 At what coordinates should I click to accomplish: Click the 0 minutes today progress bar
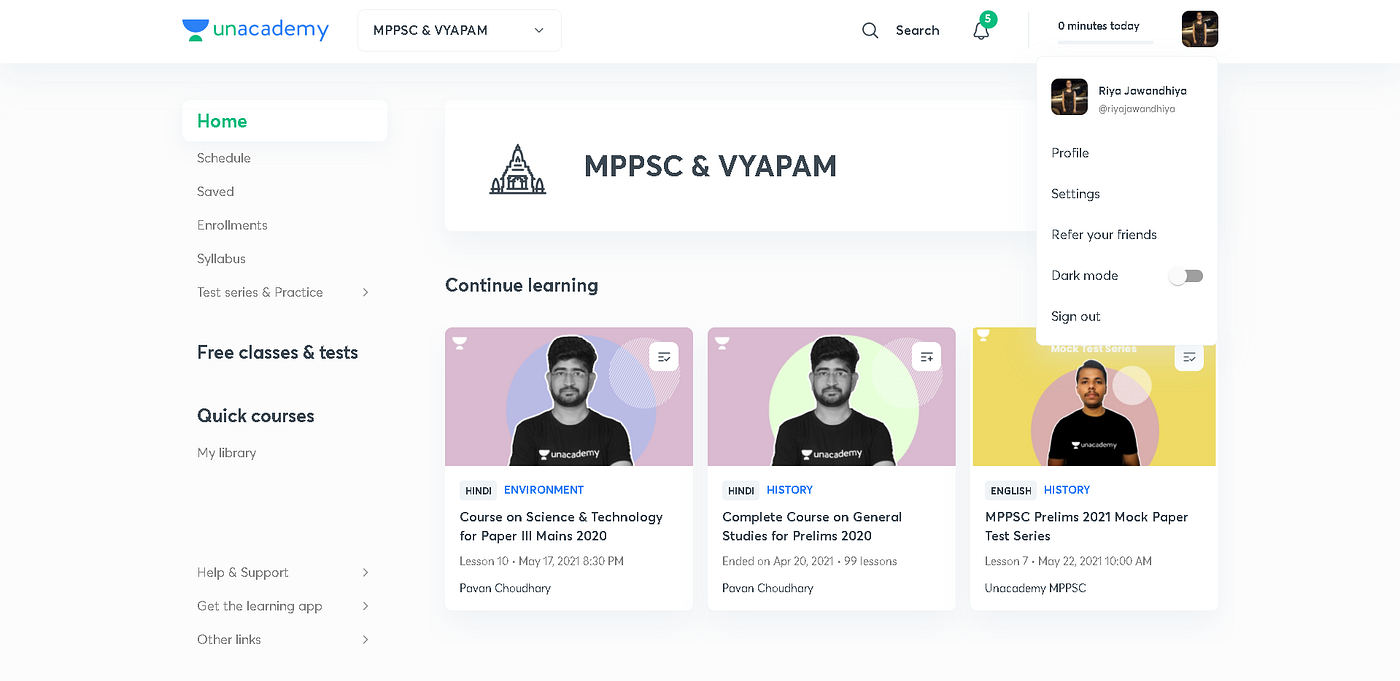click(x=1105, y=42)
